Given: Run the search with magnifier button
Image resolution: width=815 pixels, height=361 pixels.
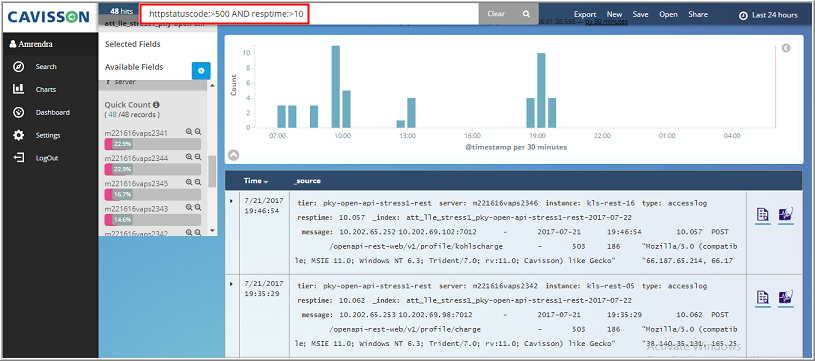Looking at the screenshot, I should pyautogui.click(x=527, y=15).
